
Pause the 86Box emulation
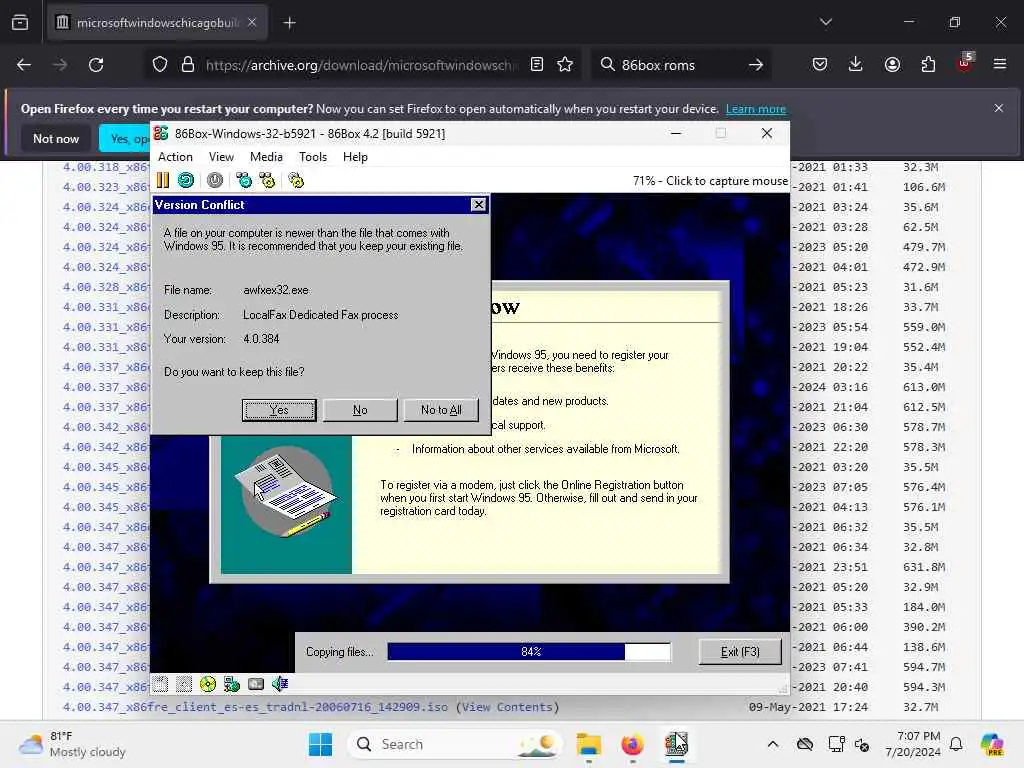point(163,180)
